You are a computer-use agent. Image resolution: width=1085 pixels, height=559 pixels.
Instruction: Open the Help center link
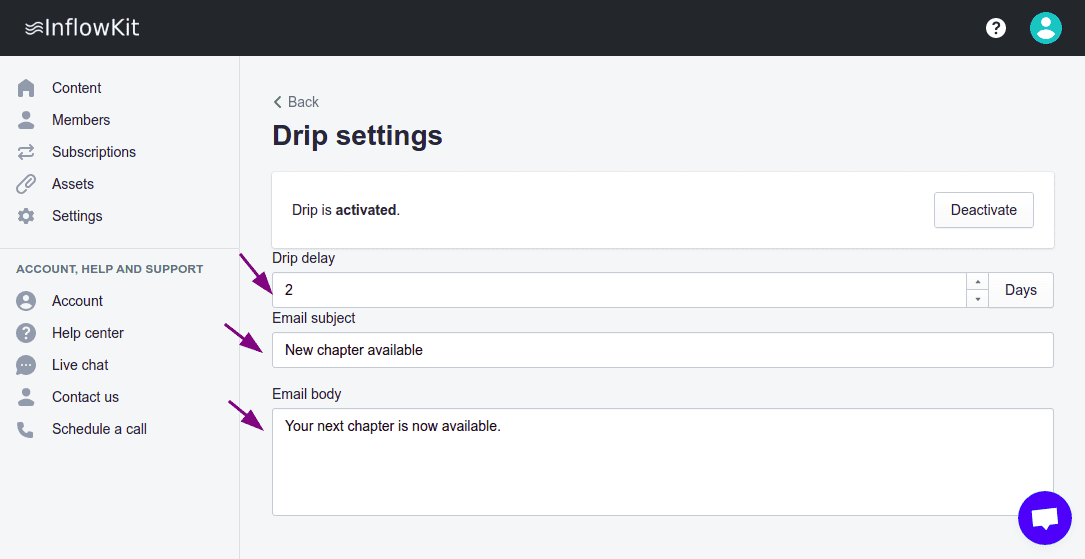(x=87, y=333)
